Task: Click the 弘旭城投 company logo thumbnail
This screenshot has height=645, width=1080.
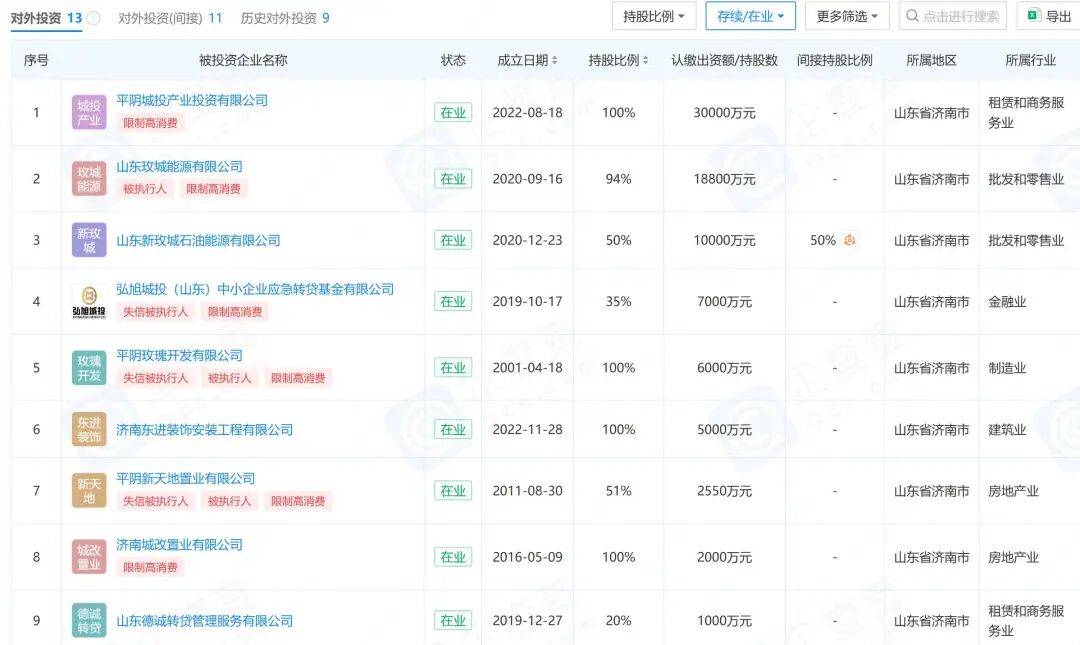Action: pos(89,301)
